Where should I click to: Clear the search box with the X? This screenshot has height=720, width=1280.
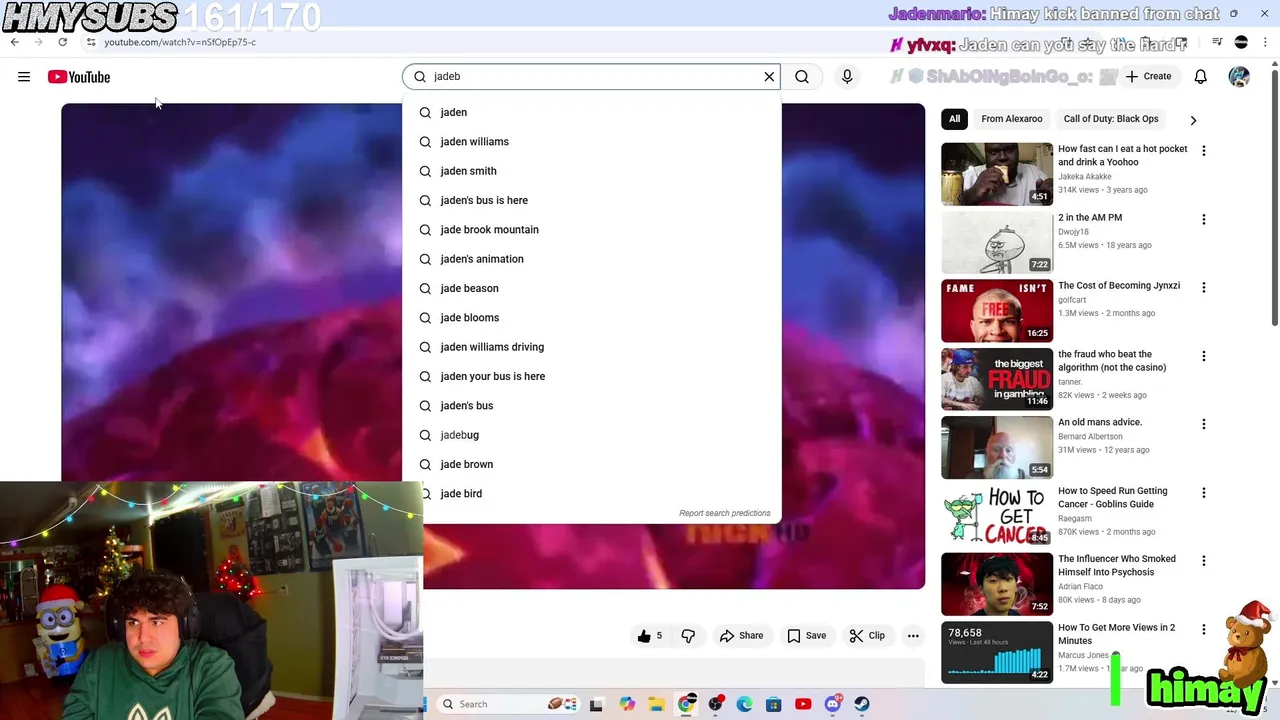click(x=769, y=76)
